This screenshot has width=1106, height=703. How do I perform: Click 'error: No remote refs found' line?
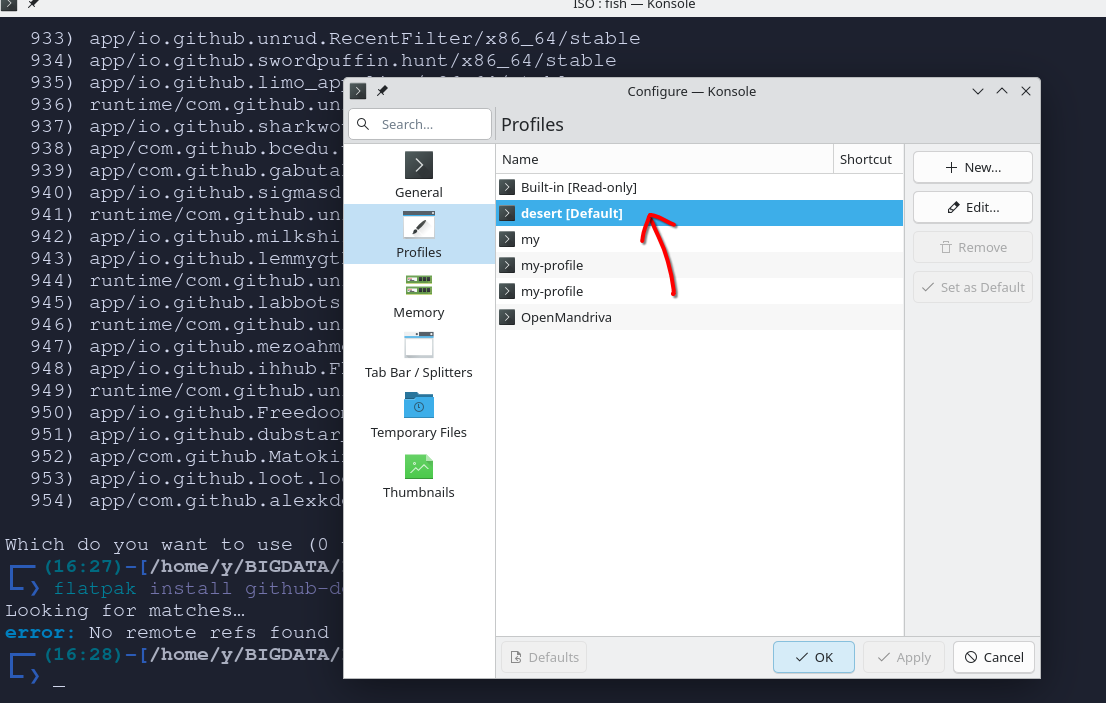pyautogui.click(x=167, y=632)
